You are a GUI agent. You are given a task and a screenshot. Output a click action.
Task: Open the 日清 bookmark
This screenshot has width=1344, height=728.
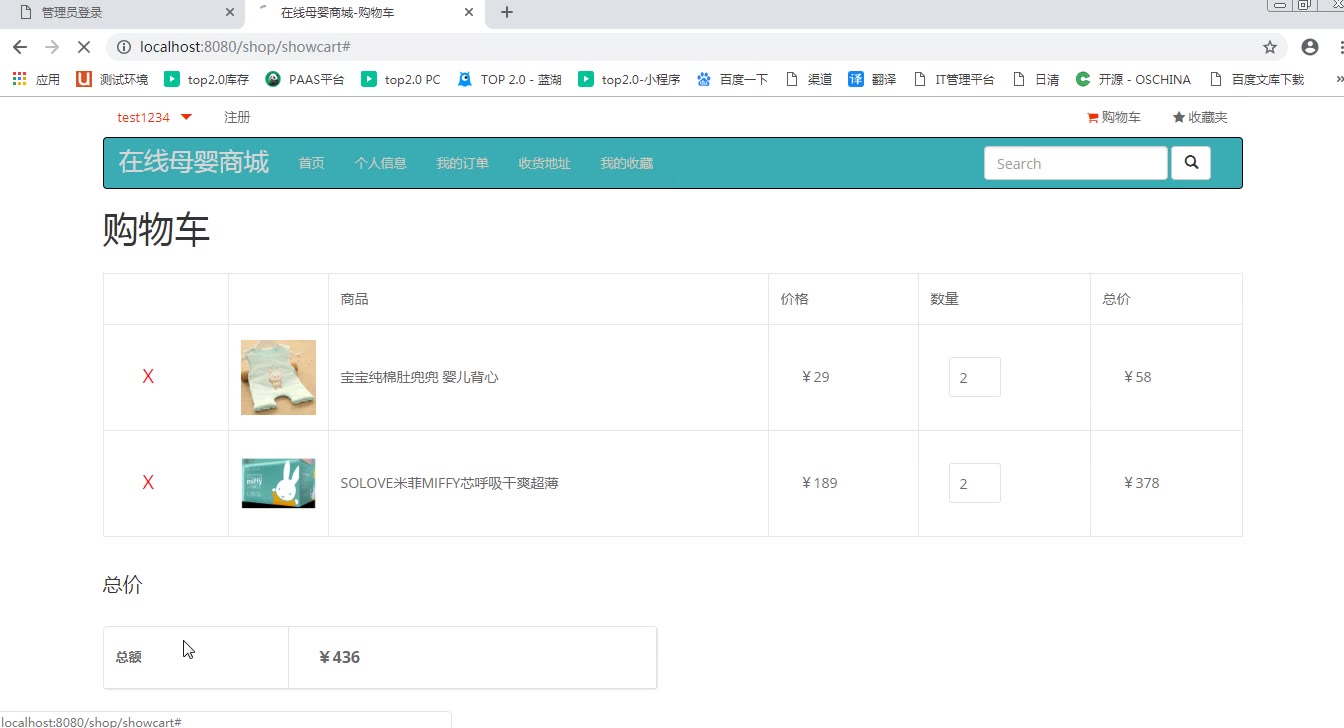tap(1036, 79)
